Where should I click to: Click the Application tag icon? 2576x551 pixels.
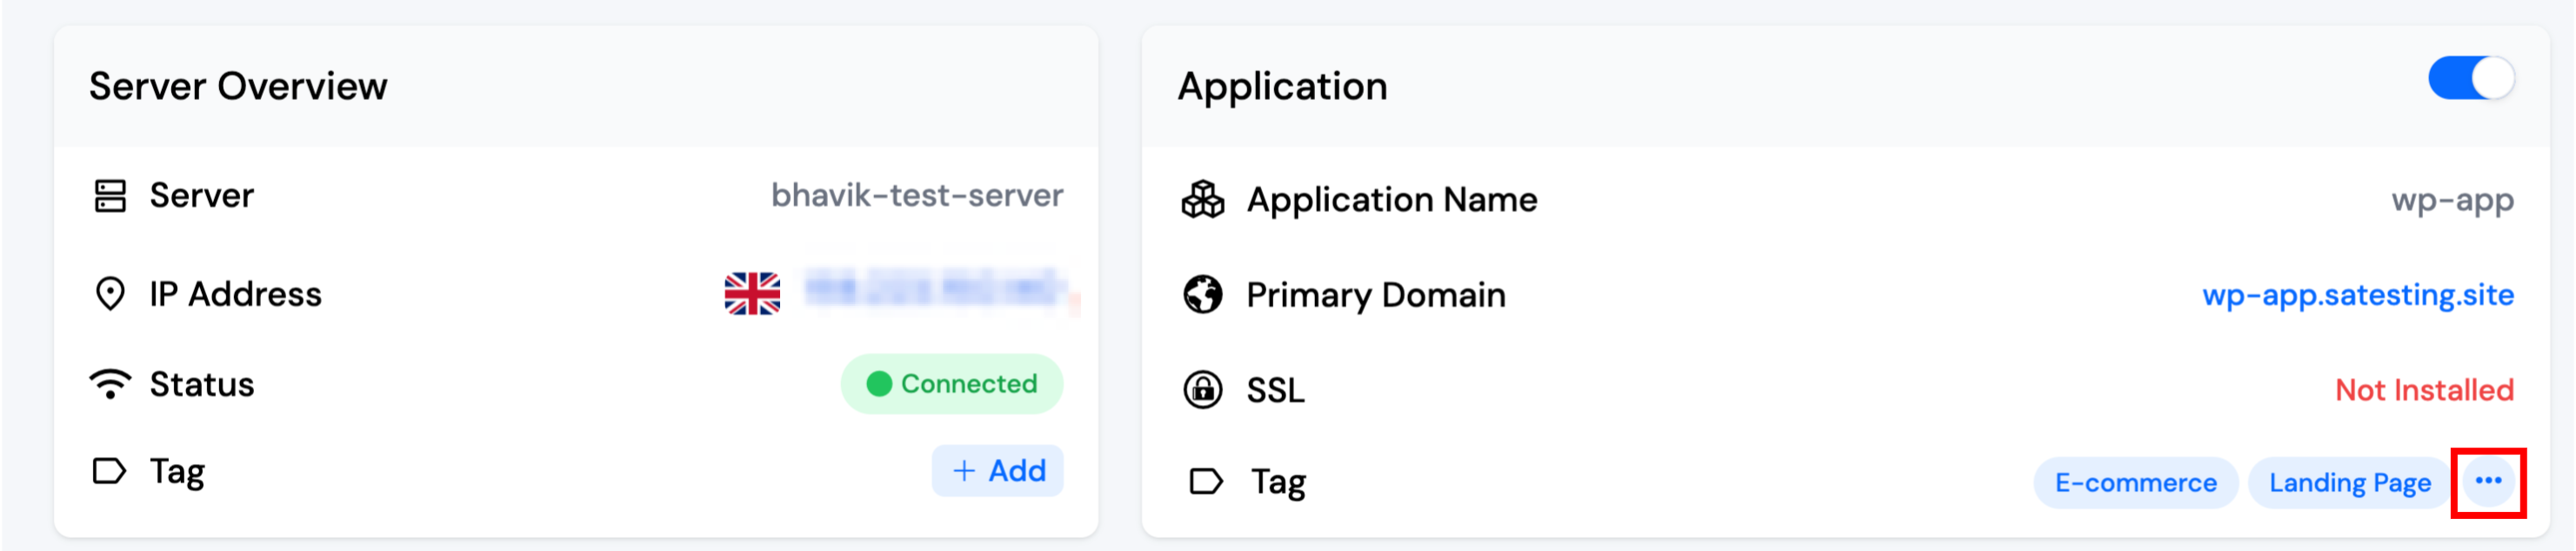coord(1205,482)
